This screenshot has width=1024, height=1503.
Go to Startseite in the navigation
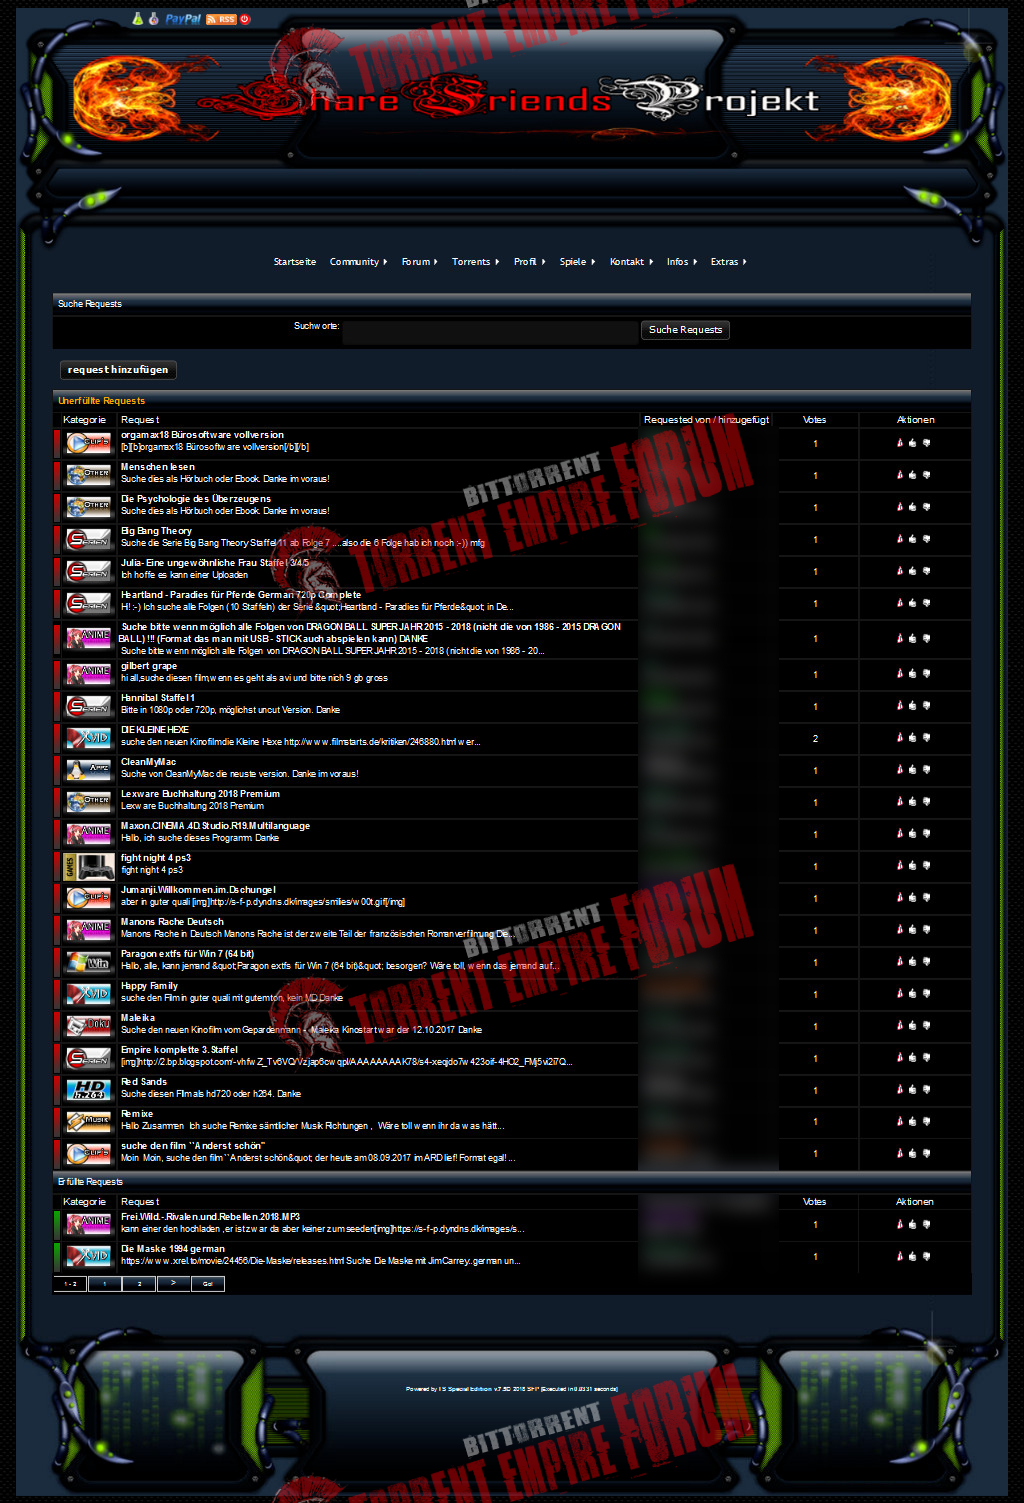point(295,262)
